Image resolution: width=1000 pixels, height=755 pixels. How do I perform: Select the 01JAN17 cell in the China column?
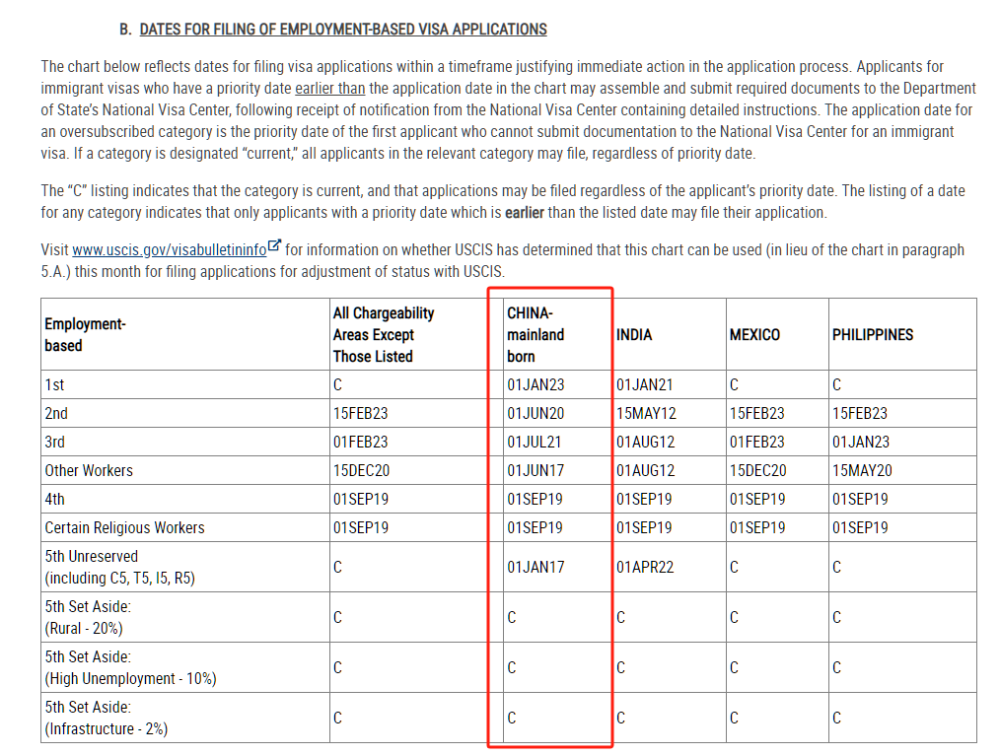click(x=535, y=567)
